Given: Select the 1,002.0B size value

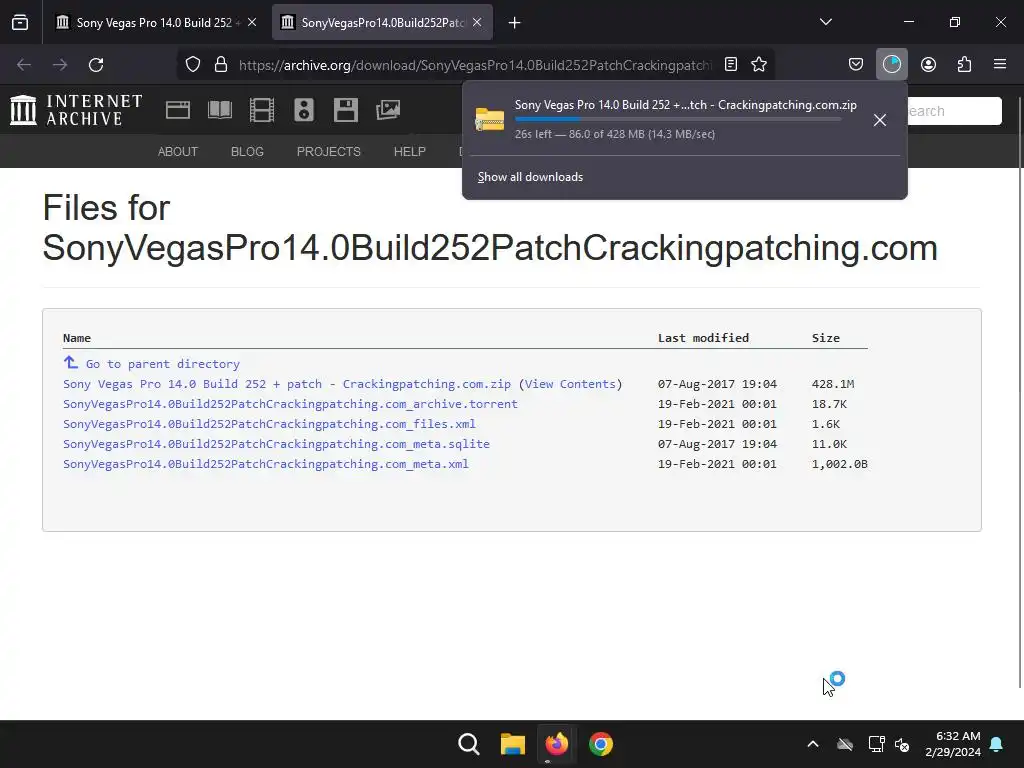Looking at the screenshot, I should click(x=840, y=464).
